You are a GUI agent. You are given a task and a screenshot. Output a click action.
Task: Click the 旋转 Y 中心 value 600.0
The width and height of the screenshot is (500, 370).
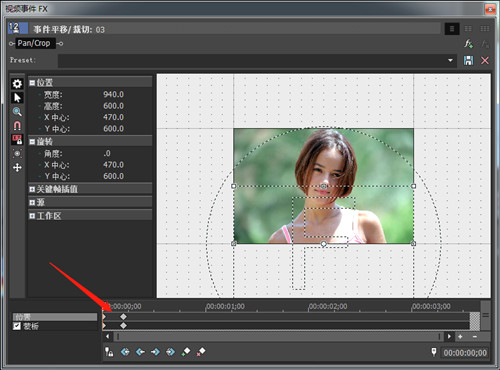pos(113,176)
